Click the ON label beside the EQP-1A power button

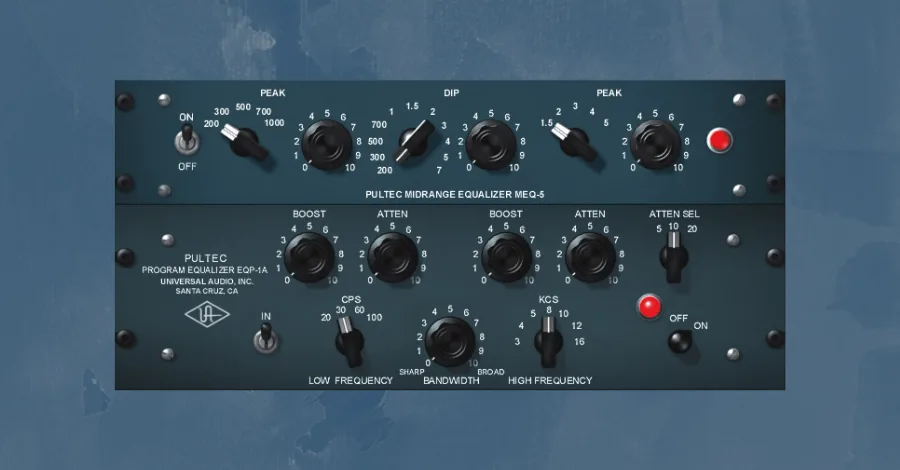point(700,325)
